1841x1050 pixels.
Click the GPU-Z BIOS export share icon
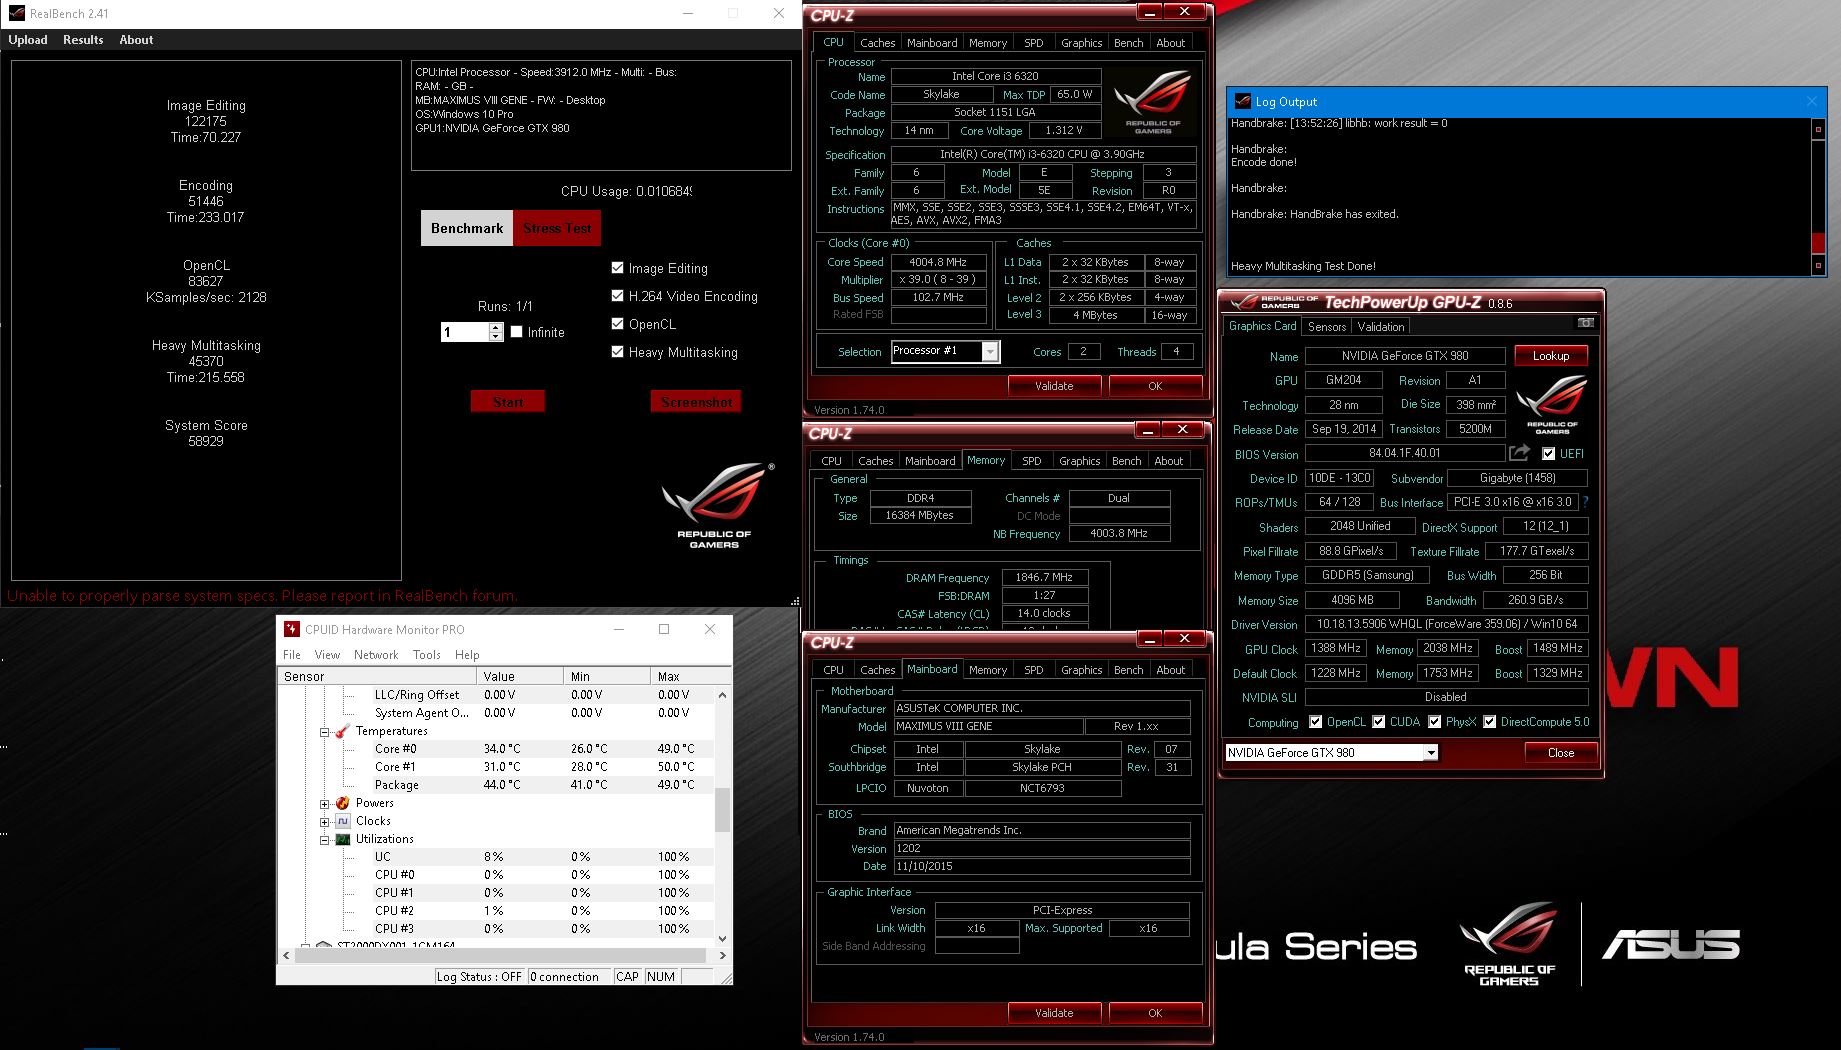[x=1520, y=453]
